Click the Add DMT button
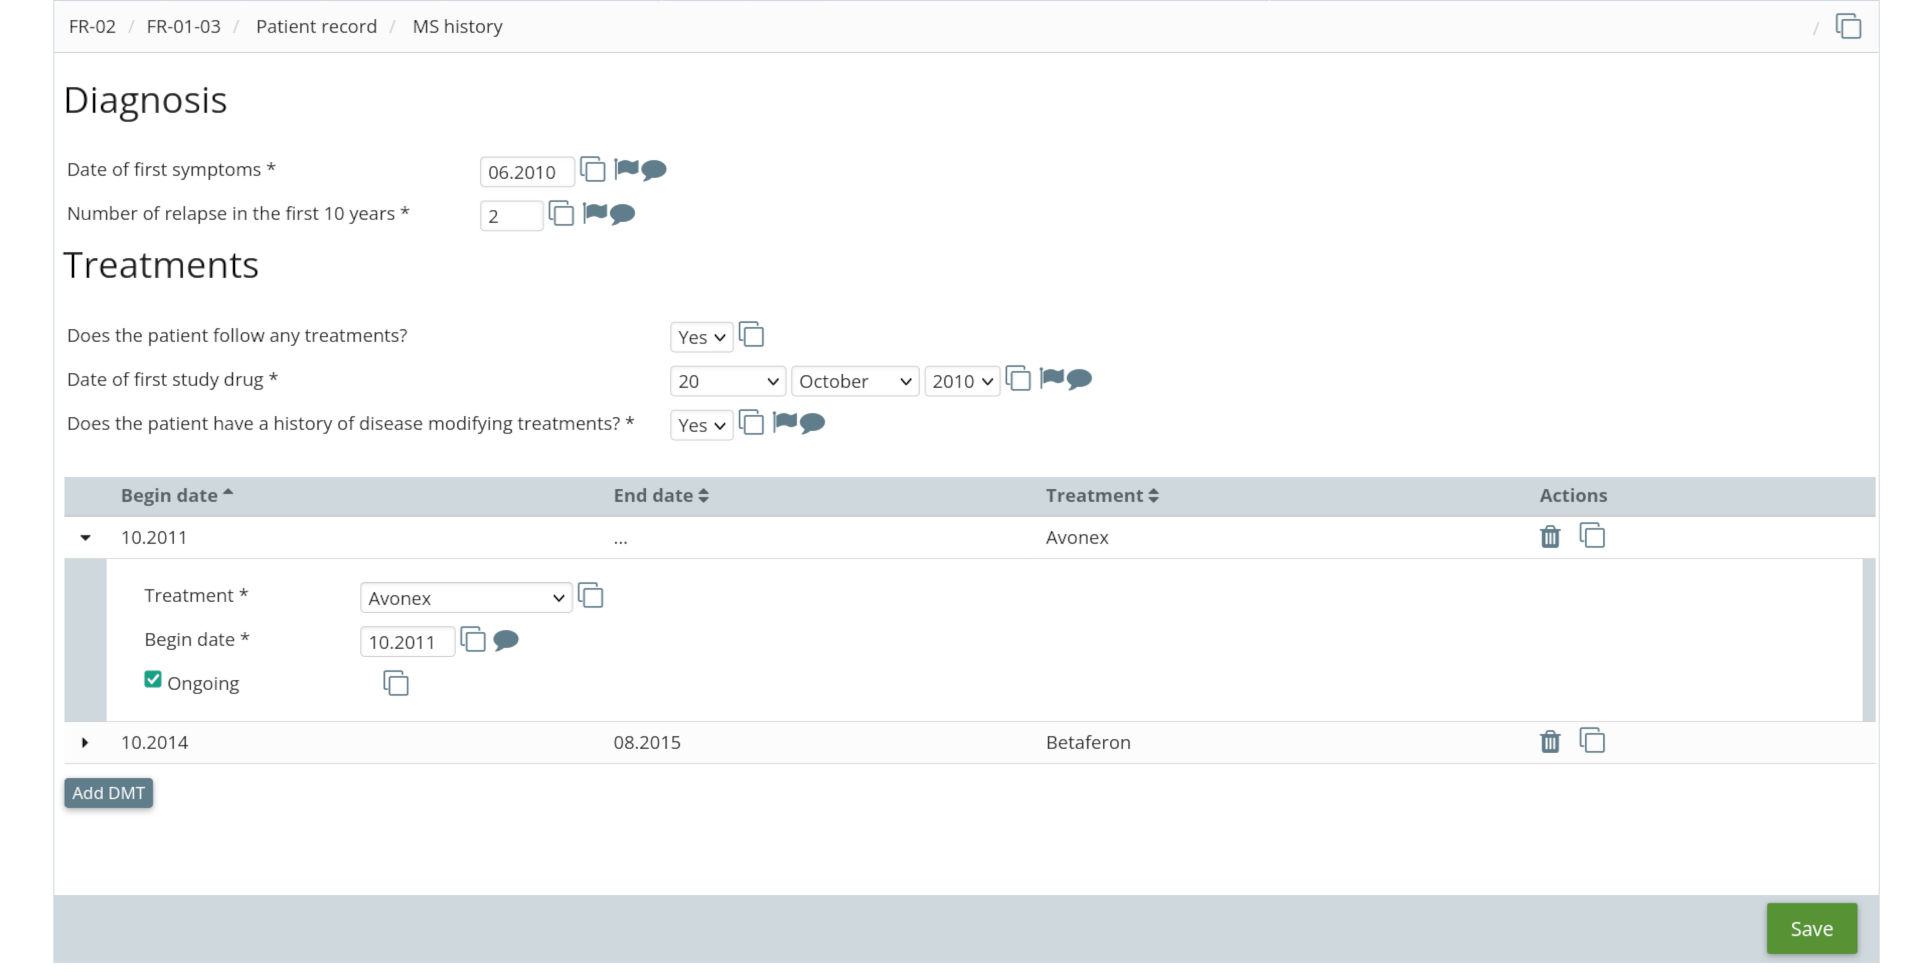The width and height of the screenshot is (1920, 976). (x=108, y=793)
